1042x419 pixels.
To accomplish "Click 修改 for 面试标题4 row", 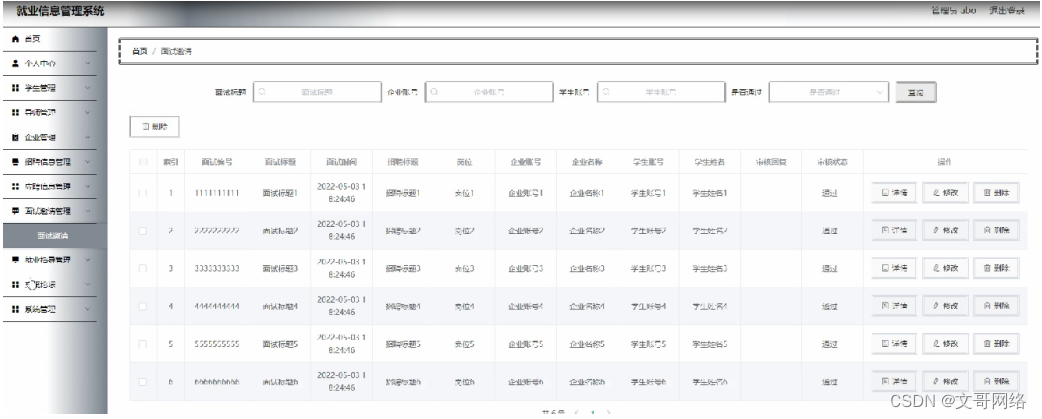I will click(946, 306).
